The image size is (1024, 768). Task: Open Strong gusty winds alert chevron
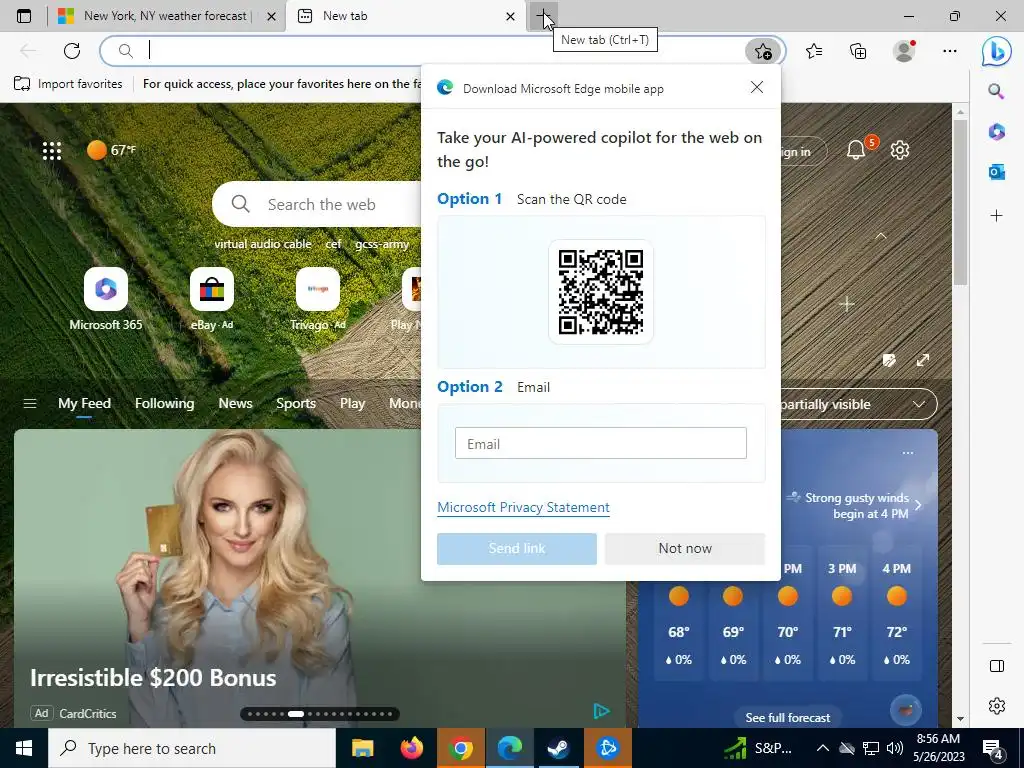[918, 505]
